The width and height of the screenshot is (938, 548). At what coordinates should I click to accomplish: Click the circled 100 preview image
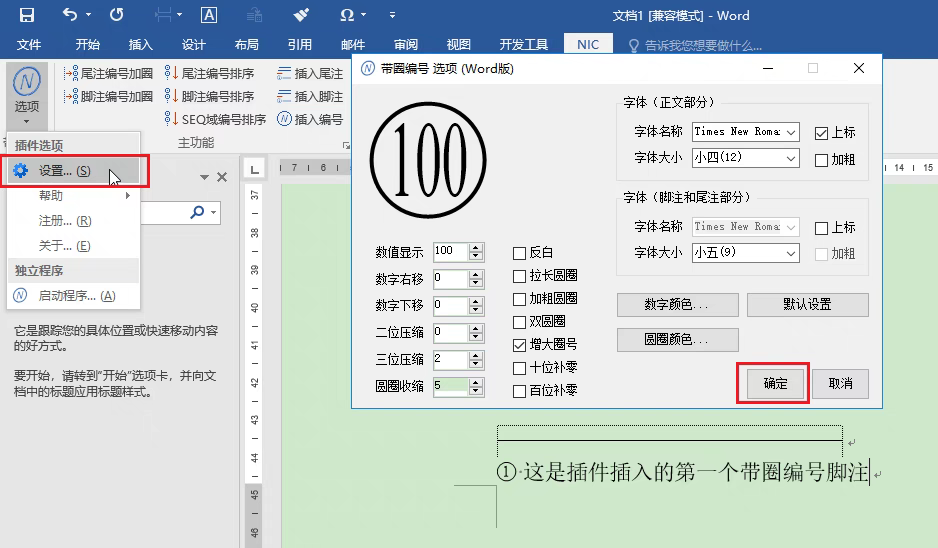(428, 160)
